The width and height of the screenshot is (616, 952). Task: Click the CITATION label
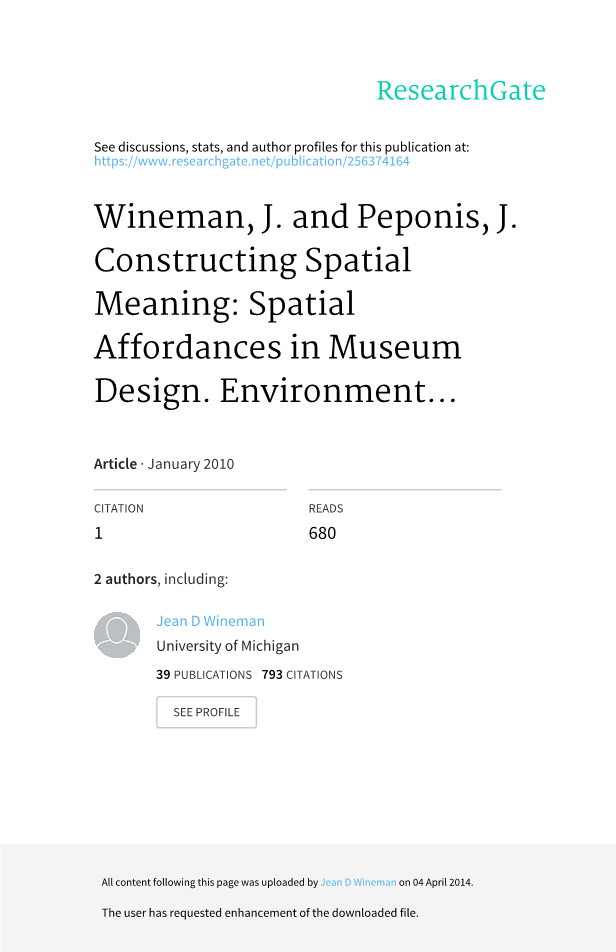point(119,508)
